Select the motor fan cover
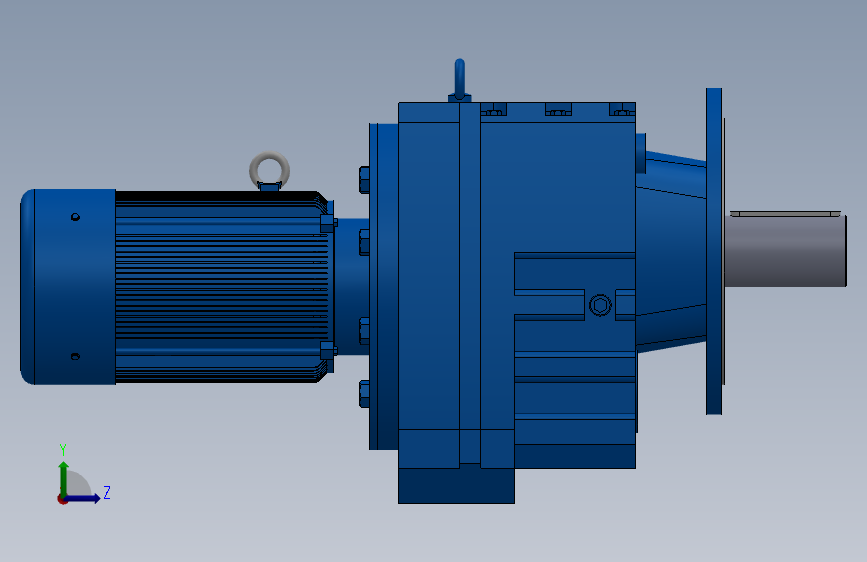Screen dimensions: 867x562 tap(68, 287)
